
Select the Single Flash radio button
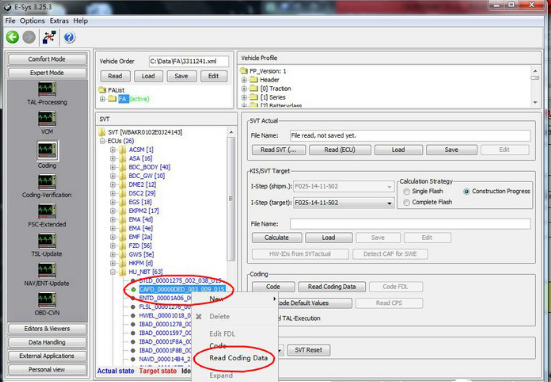(x=407, y=192)
